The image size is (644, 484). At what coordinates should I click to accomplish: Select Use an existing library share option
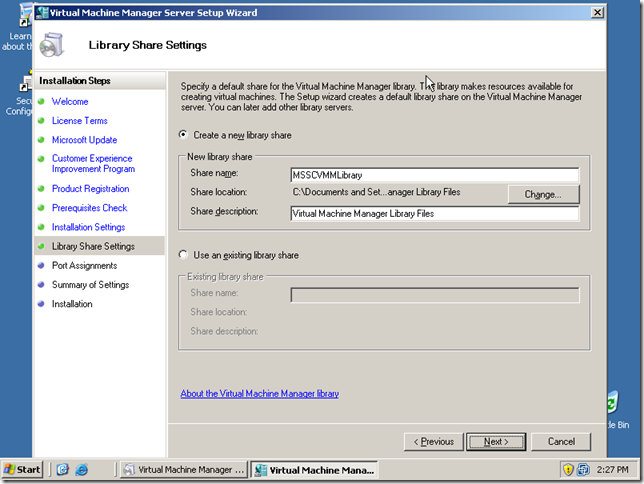click(183, 255)
